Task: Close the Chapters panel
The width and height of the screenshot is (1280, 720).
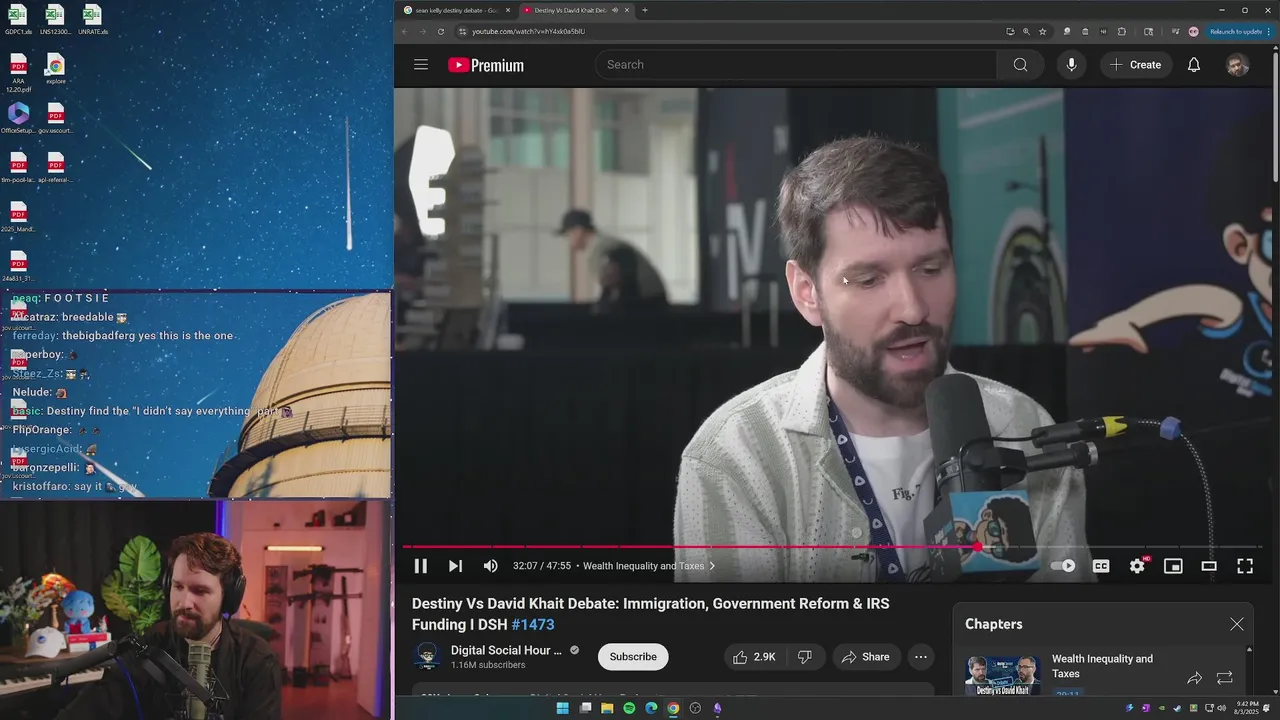Action: (1237, 624)
